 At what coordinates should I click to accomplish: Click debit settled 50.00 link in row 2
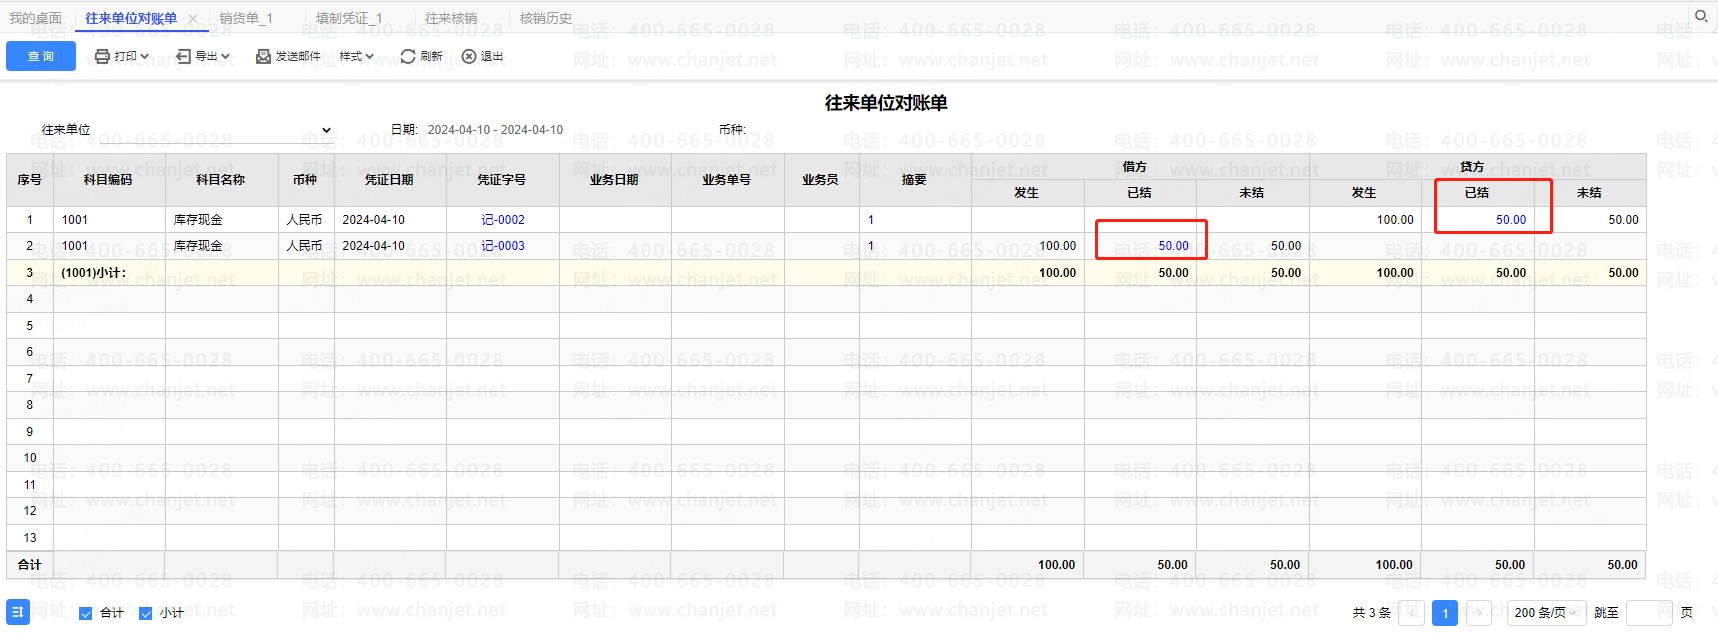[x=1173, y=246]
